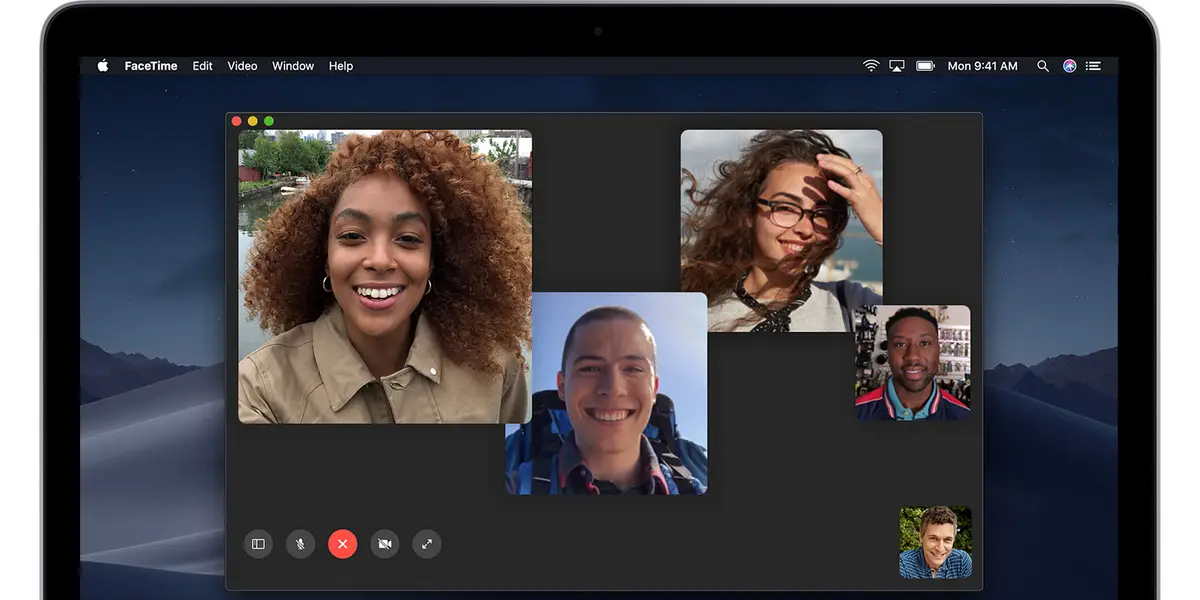Viewport: 1200px width, 600px height.
Task: Open the Help menu
Action: pos(341,66)
